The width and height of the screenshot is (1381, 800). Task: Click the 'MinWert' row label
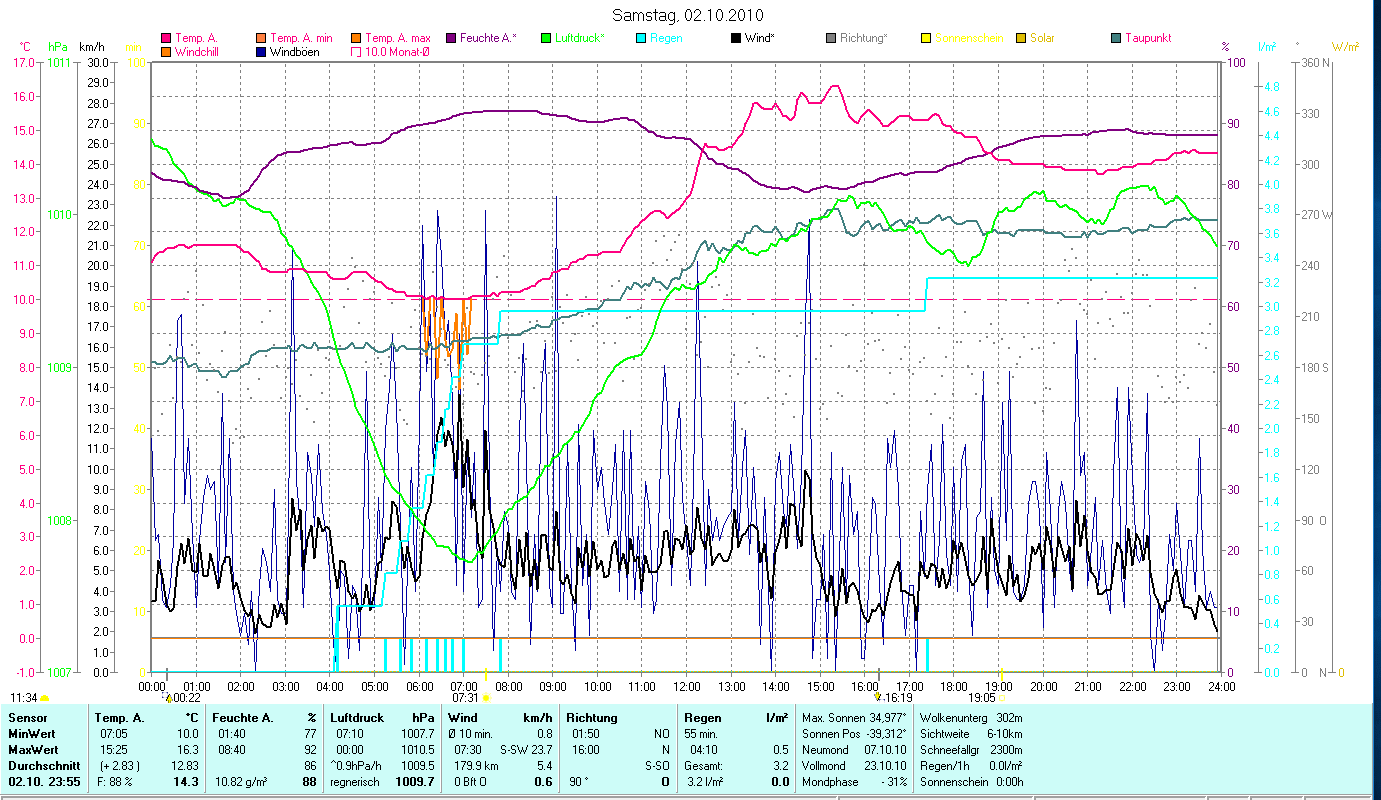[31, 734]
